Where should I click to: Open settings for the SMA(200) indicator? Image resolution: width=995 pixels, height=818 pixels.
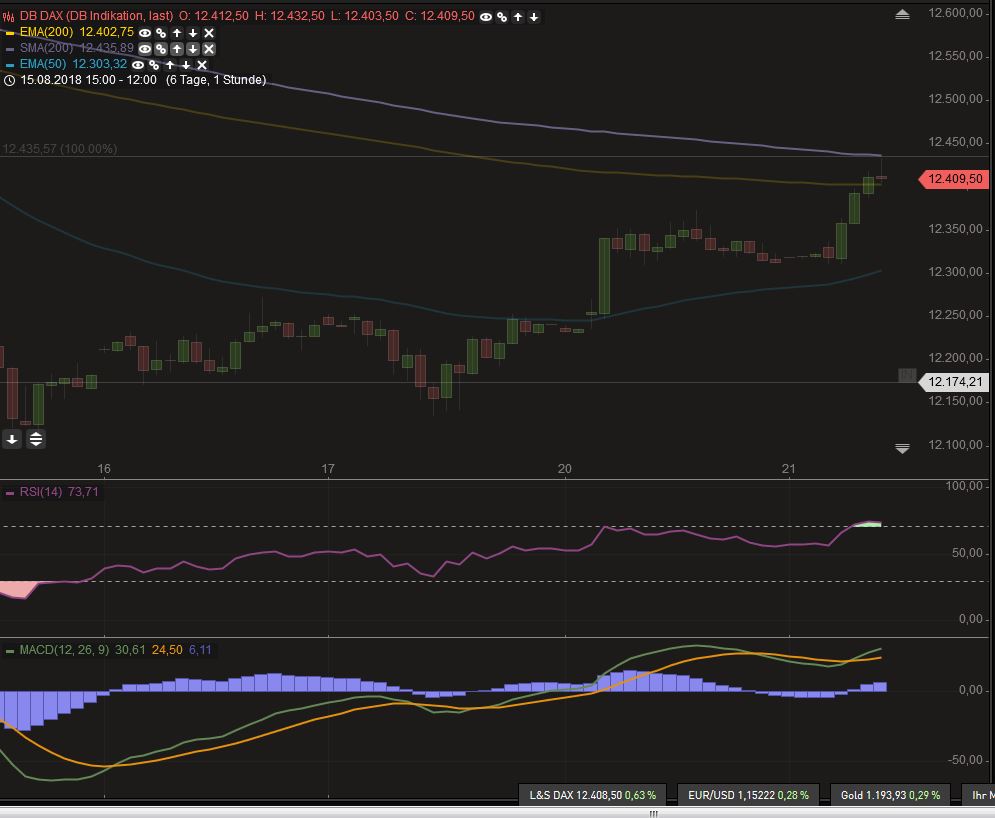[160, 48]
